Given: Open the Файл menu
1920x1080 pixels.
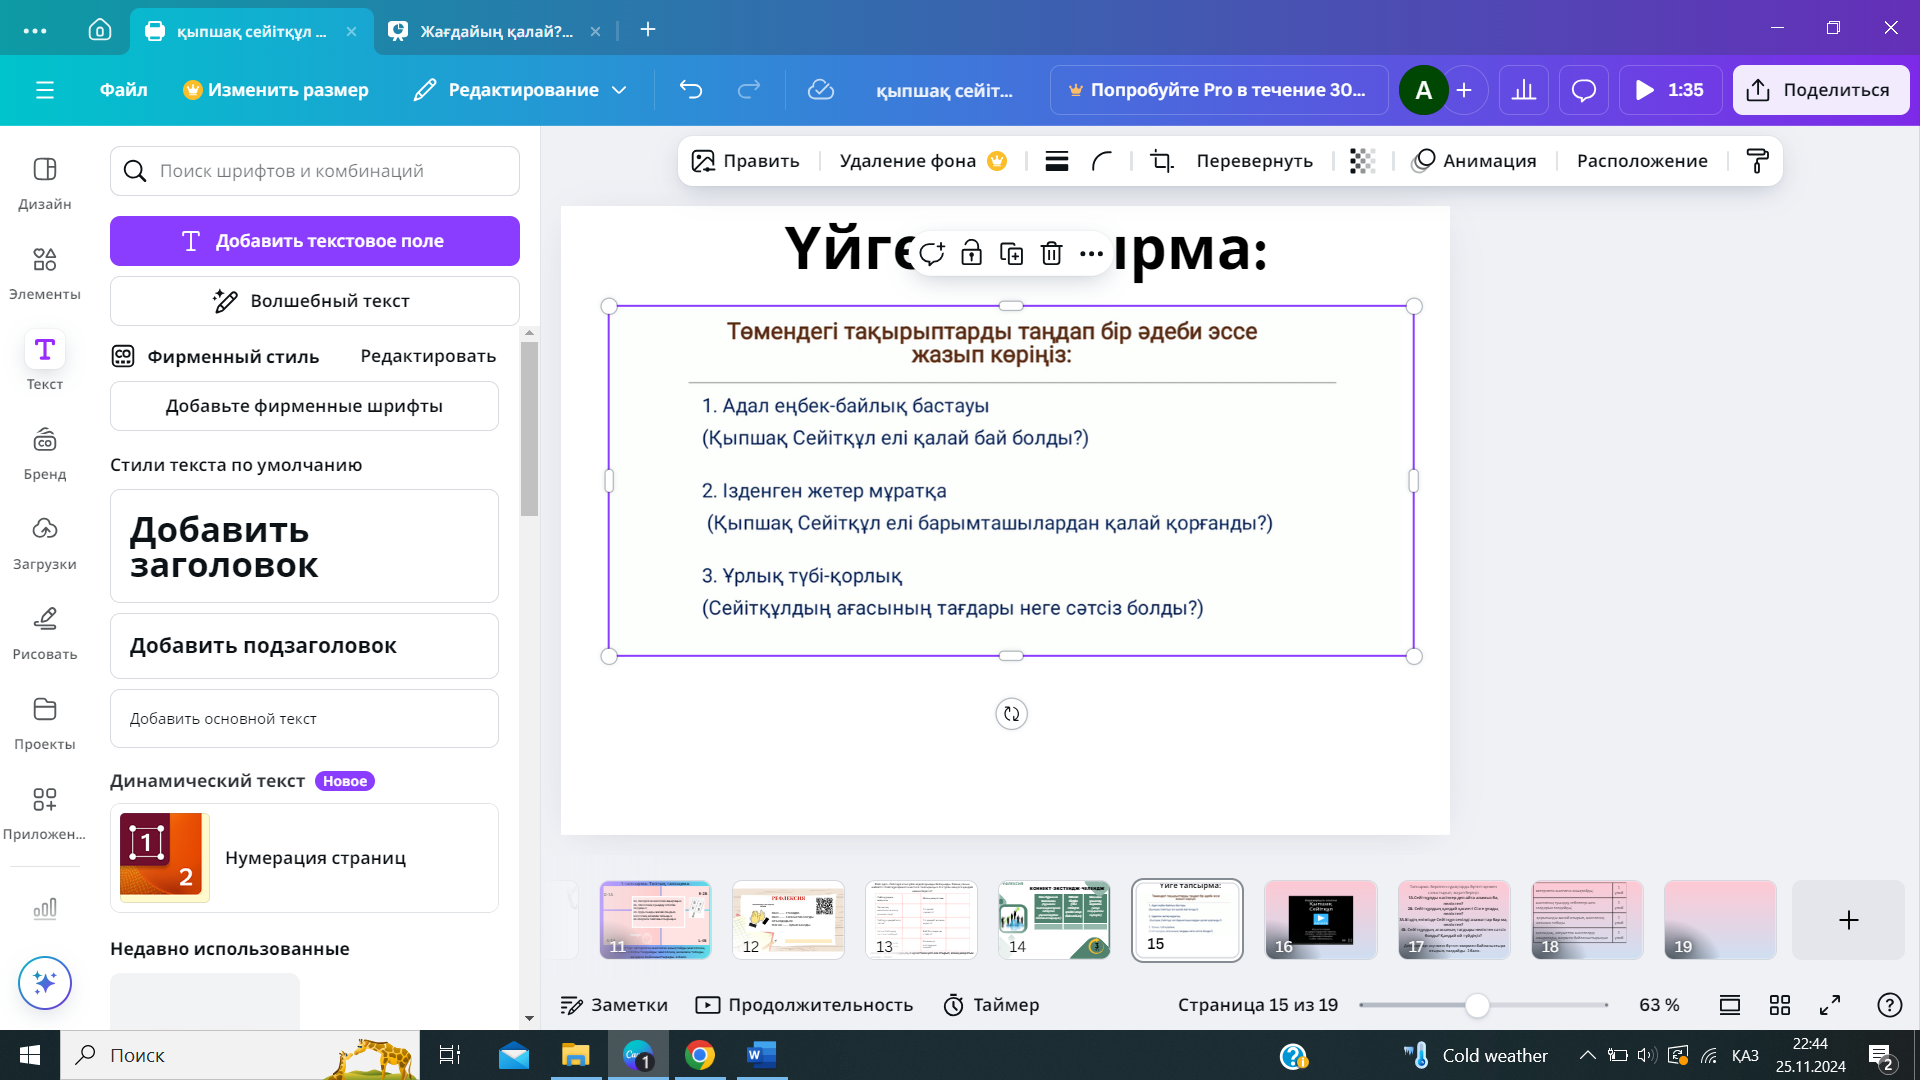Looking at the screenshot, I should pyautogui.click(x=123, y=90).
